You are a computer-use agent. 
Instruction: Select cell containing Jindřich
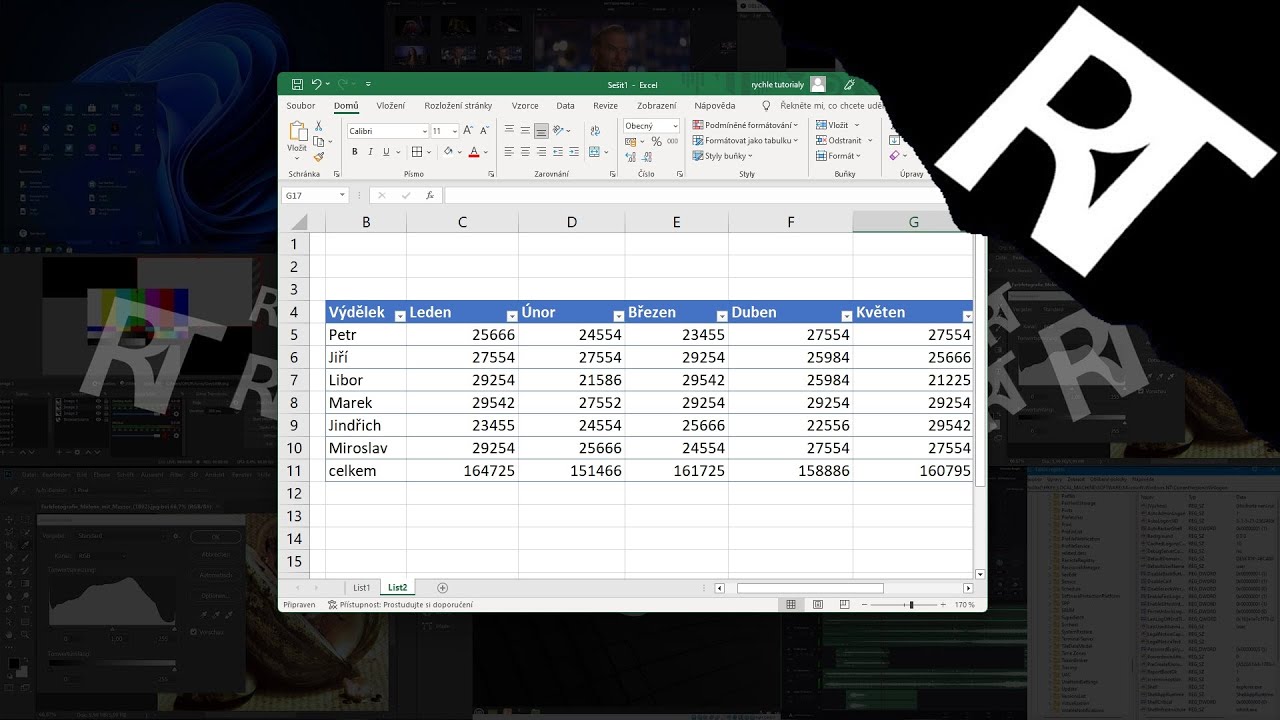[x=366, y=425]
